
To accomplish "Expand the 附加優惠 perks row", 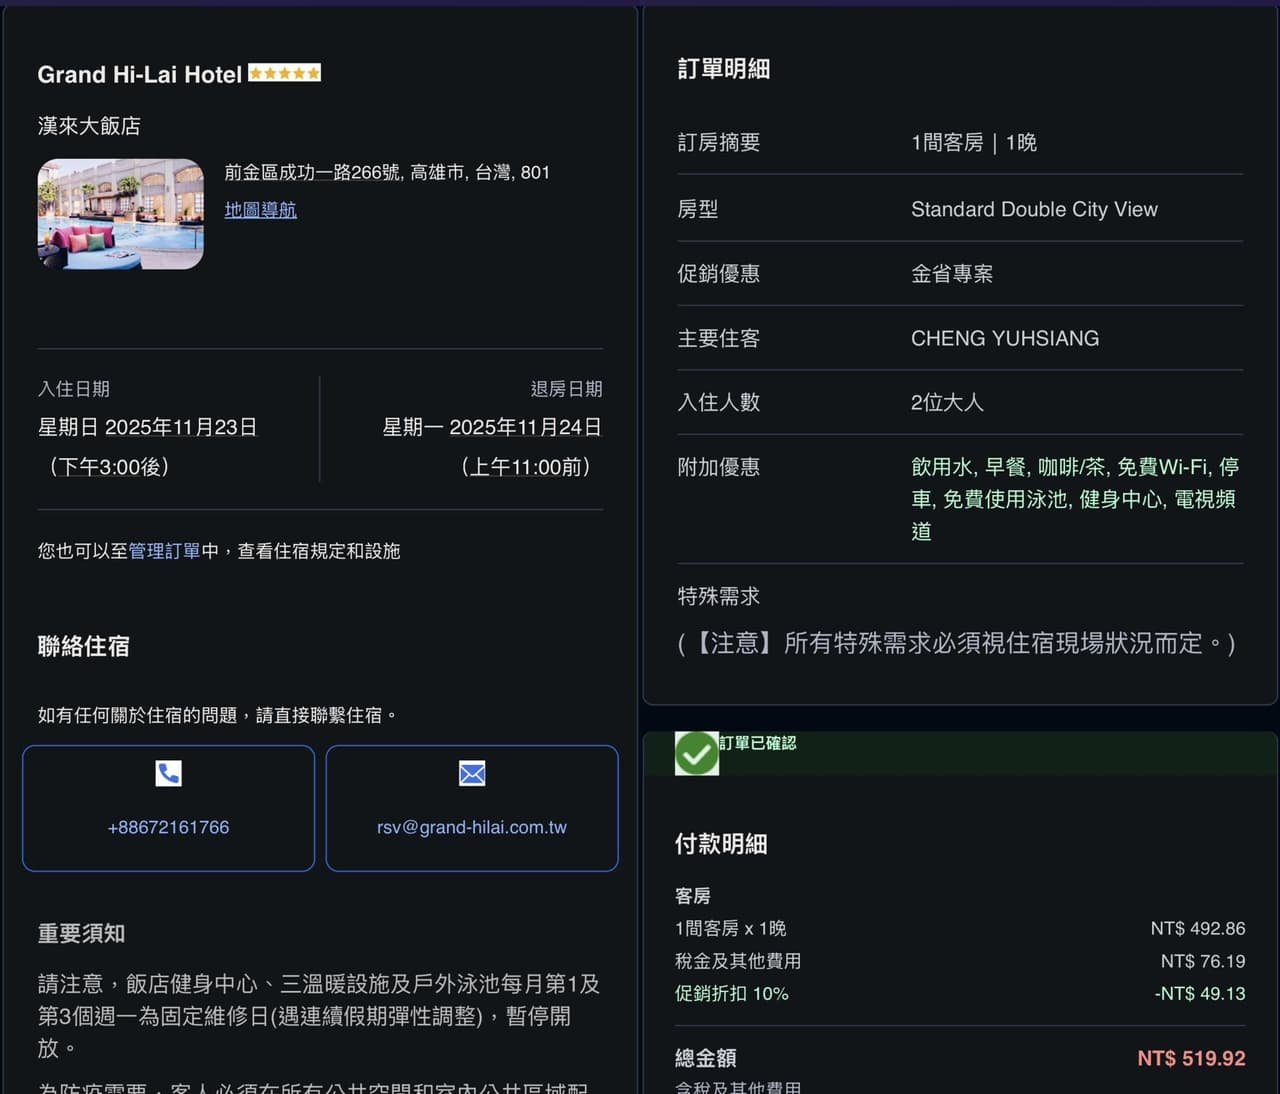I will (x=718, y=467).
